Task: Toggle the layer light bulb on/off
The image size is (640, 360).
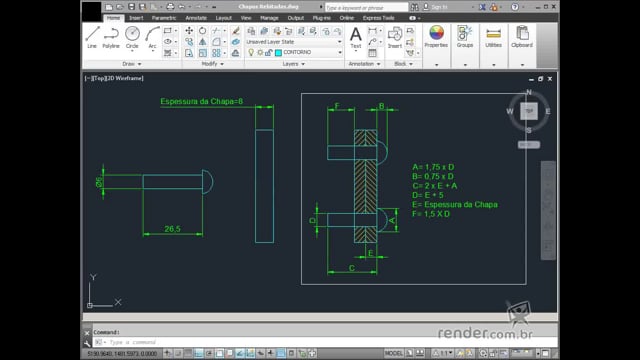Action: (x=251, y=52)
